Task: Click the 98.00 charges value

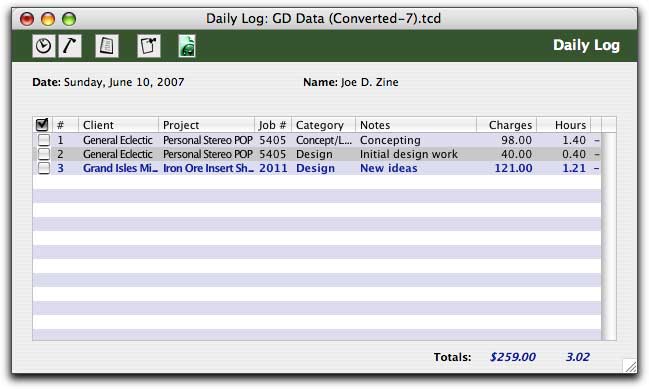Action: [x=516, y=140]
